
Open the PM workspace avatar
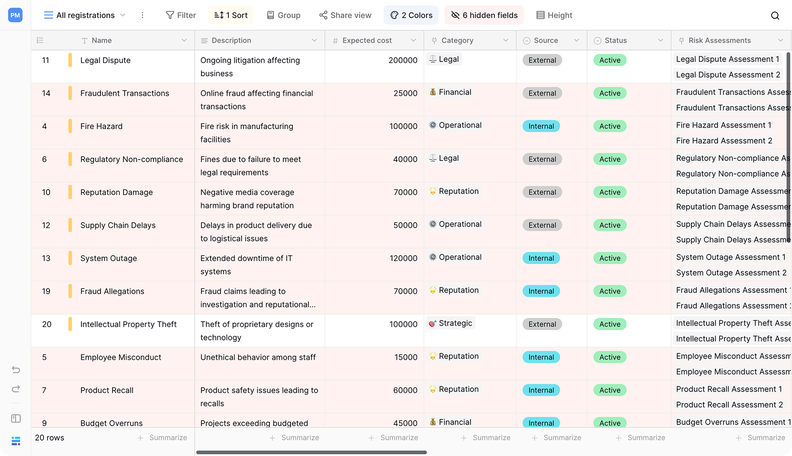tap(15, 15)
